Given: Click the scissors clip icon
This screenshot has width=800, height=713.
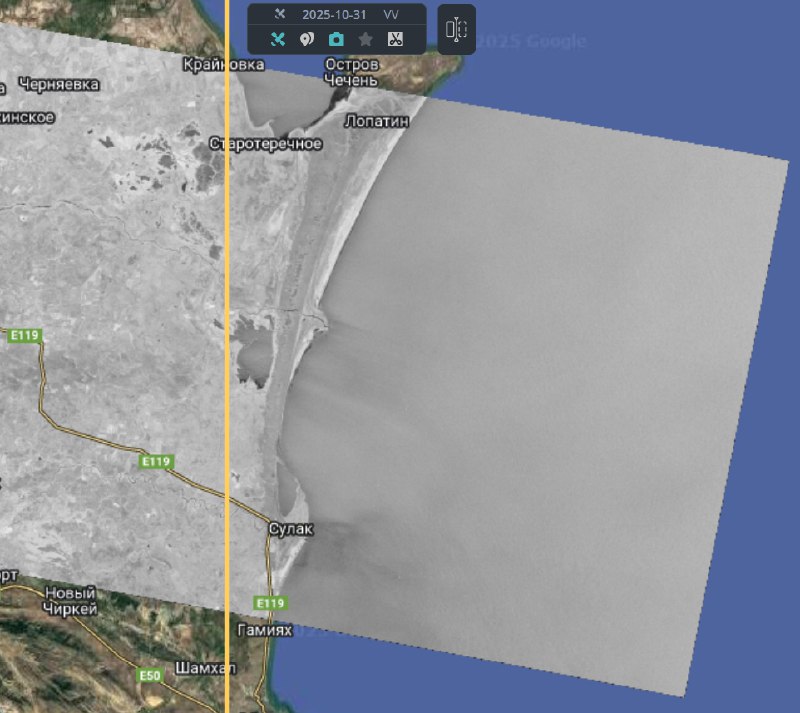Looking at the screenshot, I should click(x=395, y=39).
